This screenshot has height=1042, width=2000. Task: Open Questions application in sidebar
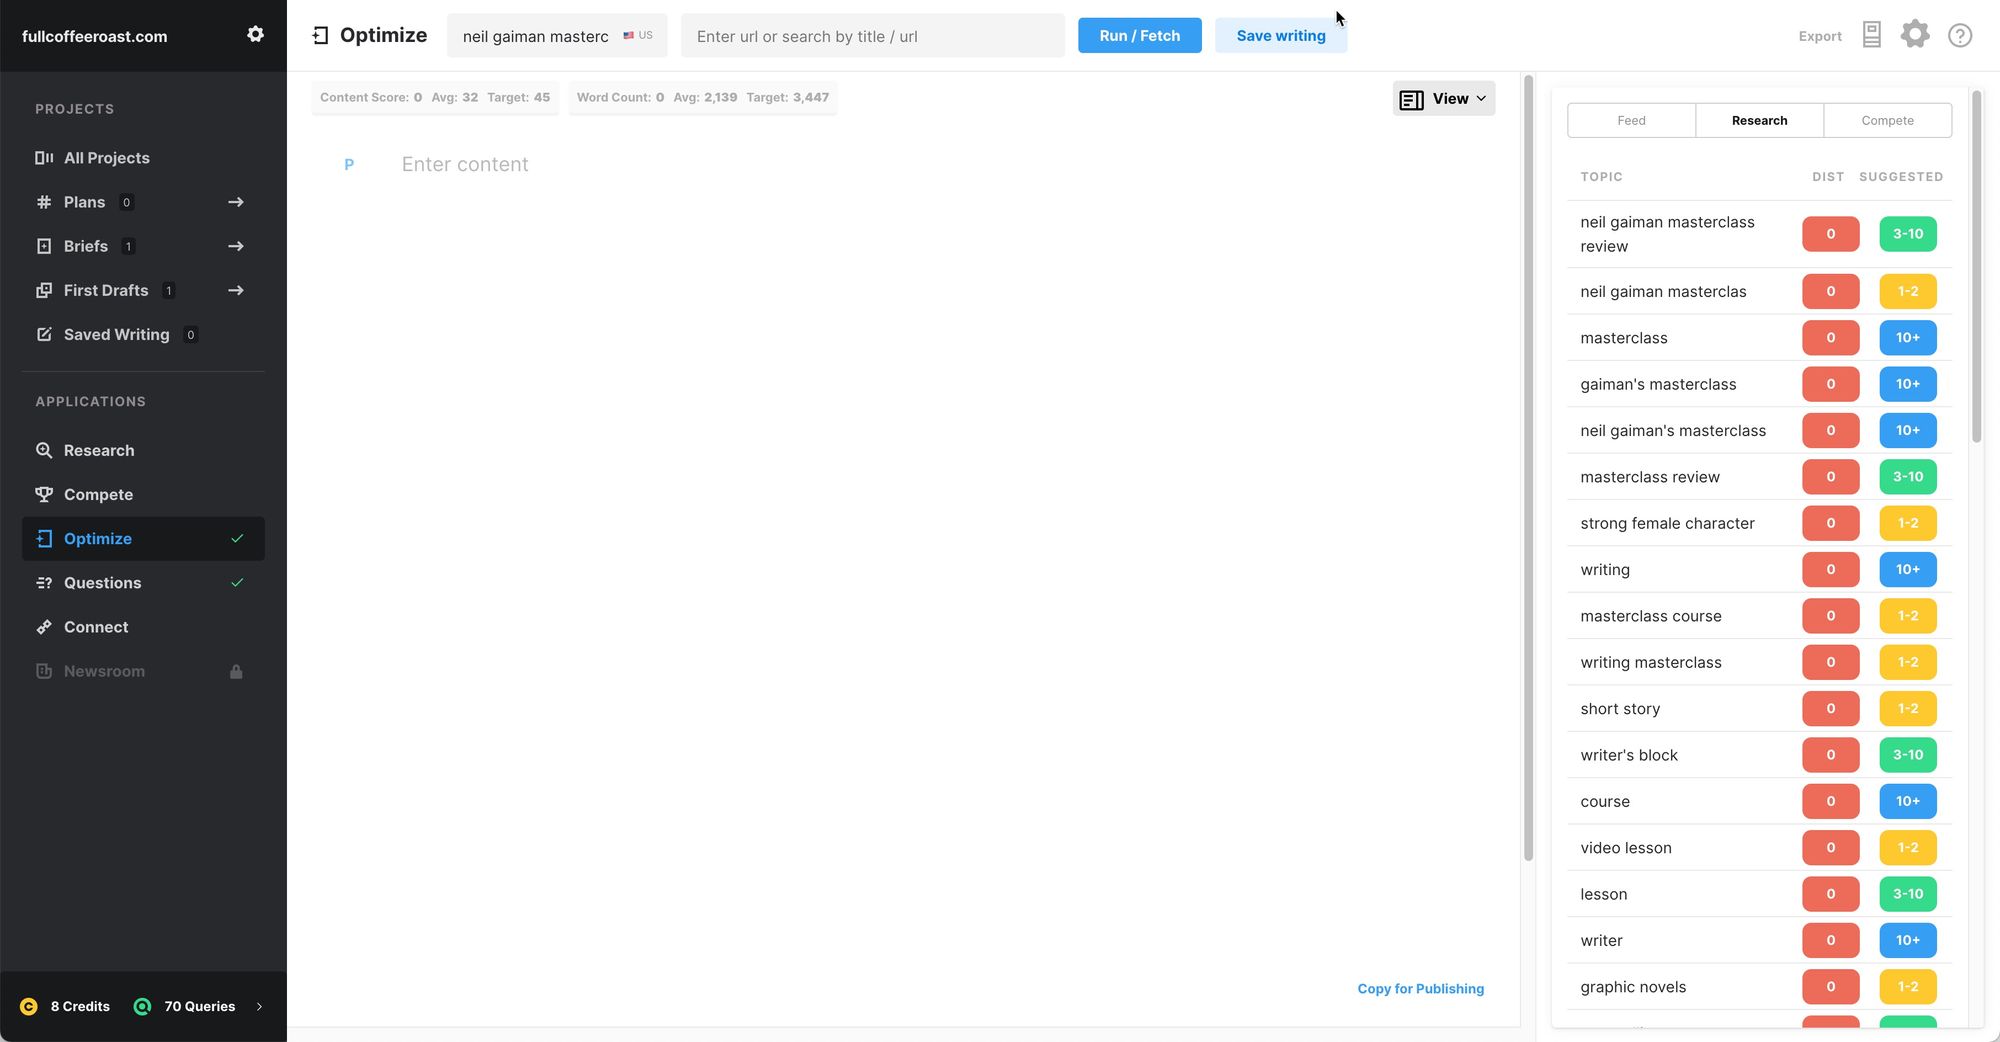(102, 583)
